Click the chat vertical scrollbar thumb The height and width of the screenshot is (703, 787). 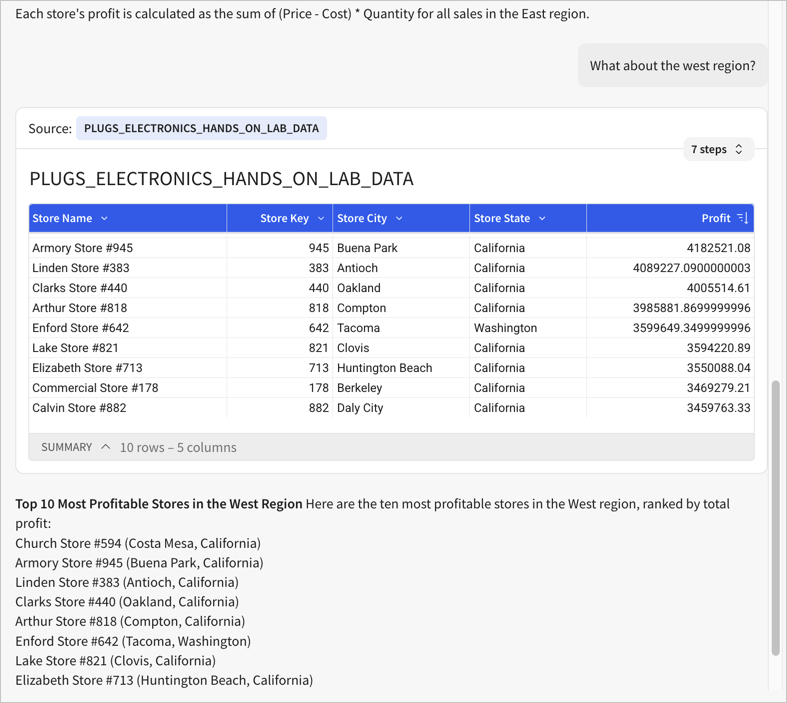[x=776, y=518]
